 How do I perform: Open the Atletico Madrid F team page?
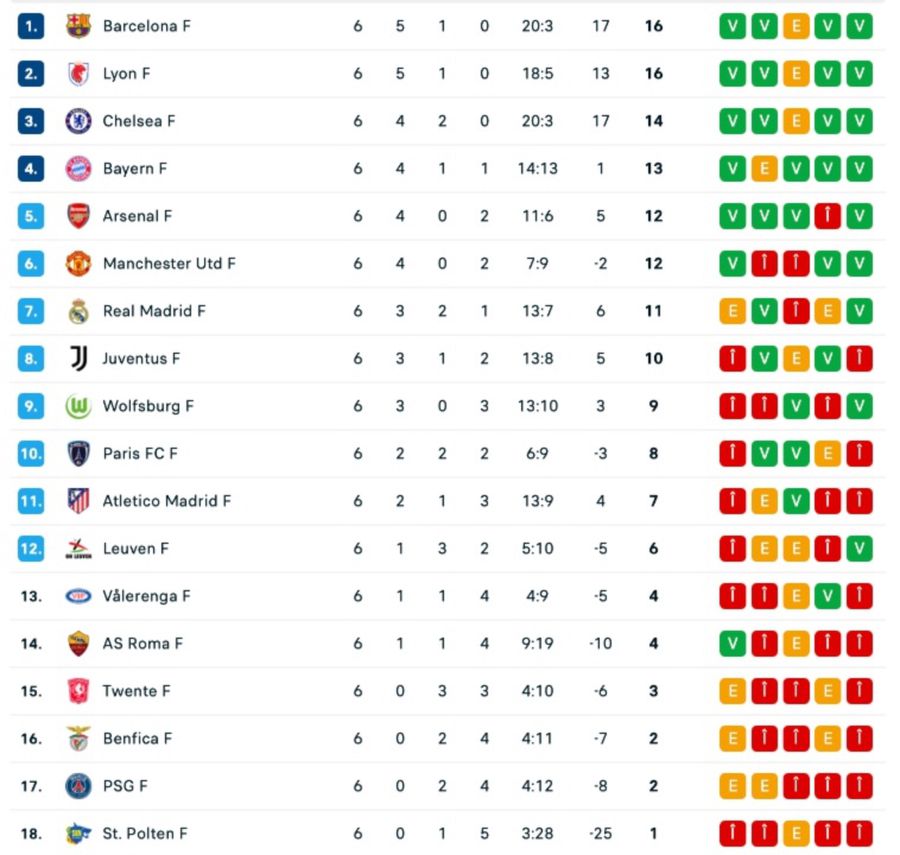[166, 501]
